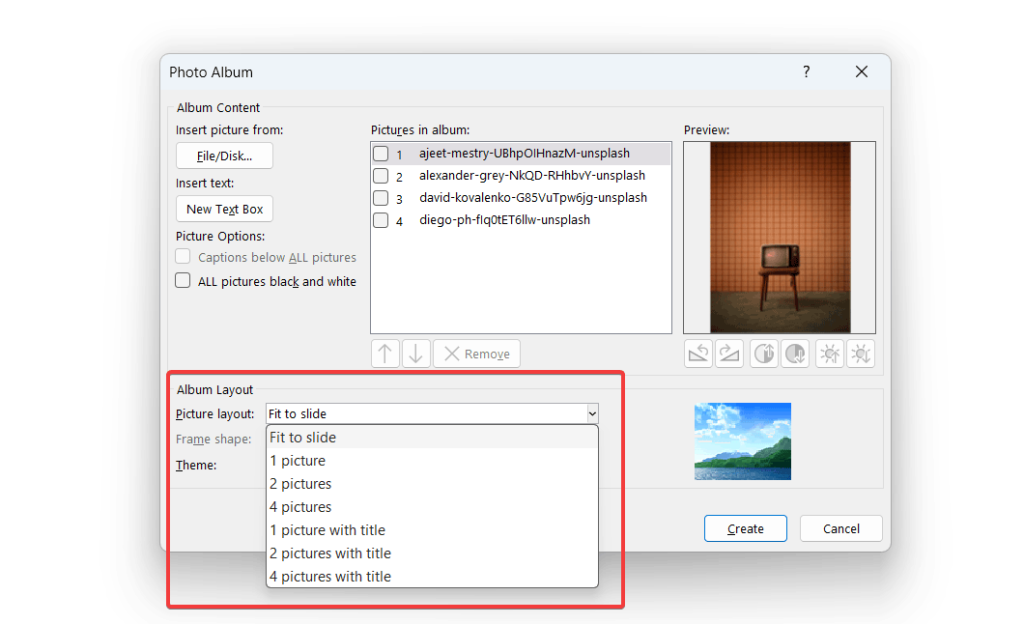This screenshot has height=624, width=1024.
Task: Move the selected picture up in order
Action: [x=385, y=353]
